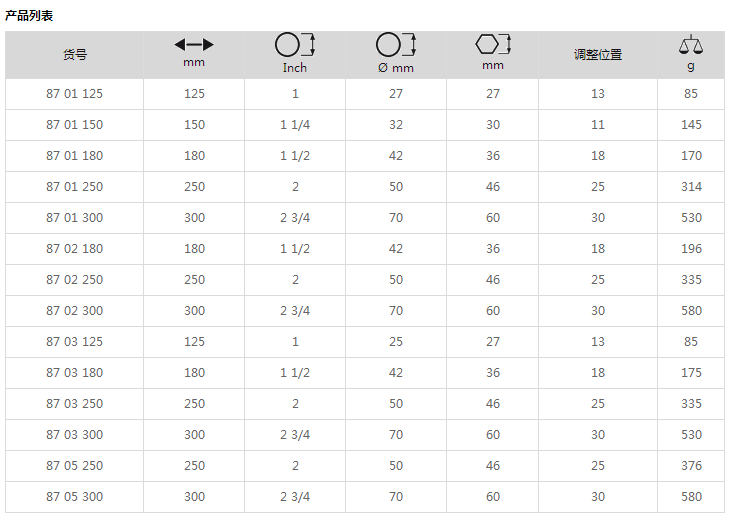Click the 调整位置 column header
This screenshot has height=519, width=732.
598,55
